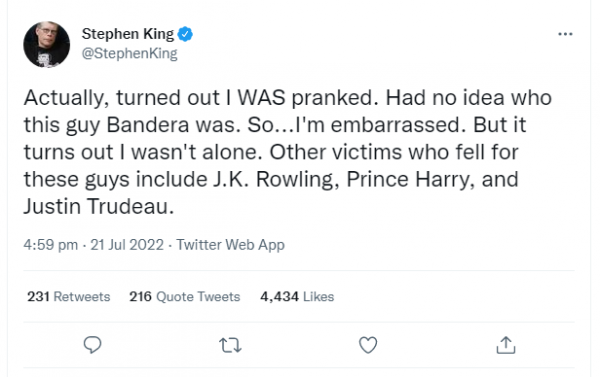Open the 216 Quote Tweets link
The height and width of the screenshot is (377, 600).
click(184, 297)
